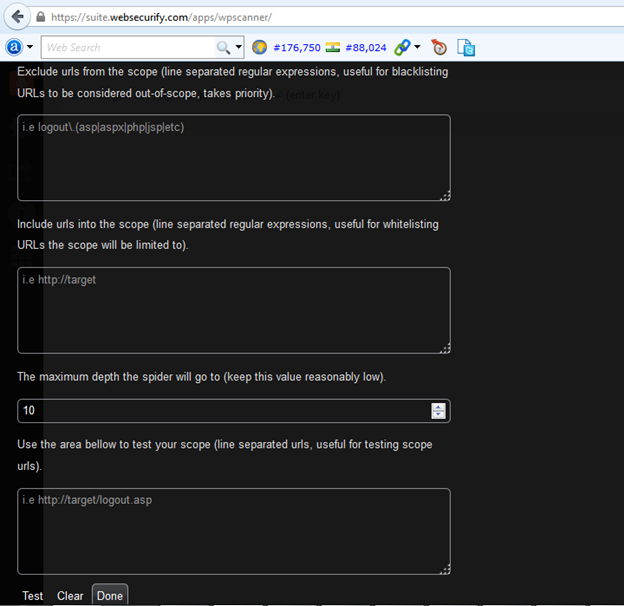Click the India flag rank icon

tap(333, 47)
